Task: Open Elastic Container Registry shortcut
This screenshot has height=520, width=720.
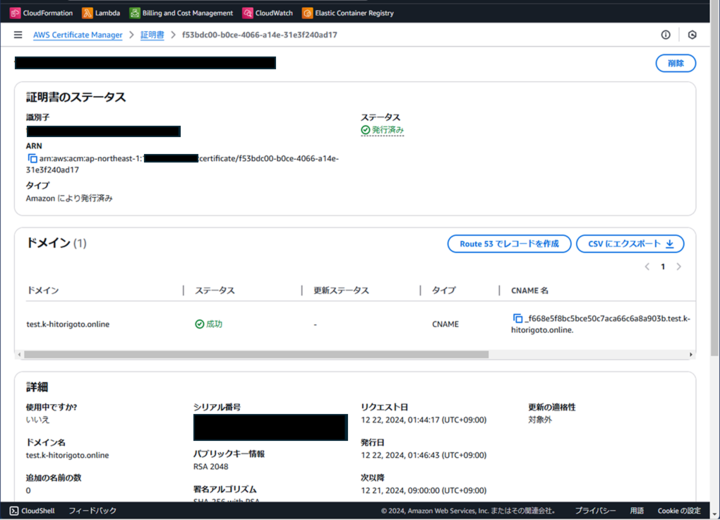Action: (348, 13)
